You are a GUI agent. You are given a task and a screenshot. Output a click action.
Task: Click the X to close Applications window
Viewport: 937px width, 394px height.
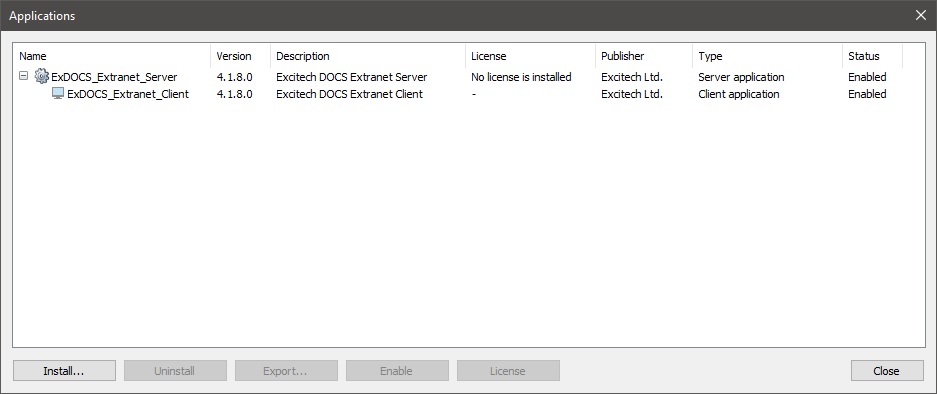[x=921, y=16]
